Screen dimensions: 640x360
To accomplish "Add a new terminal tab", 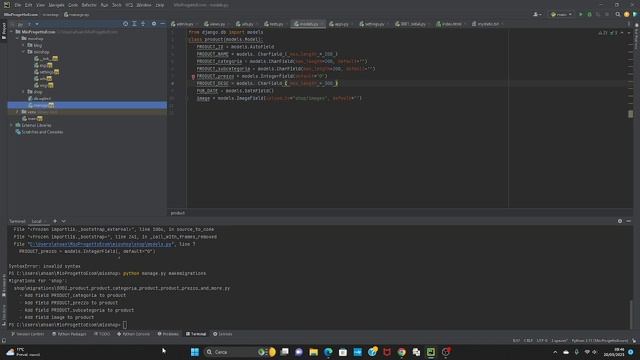I will (x=55, y=221).
